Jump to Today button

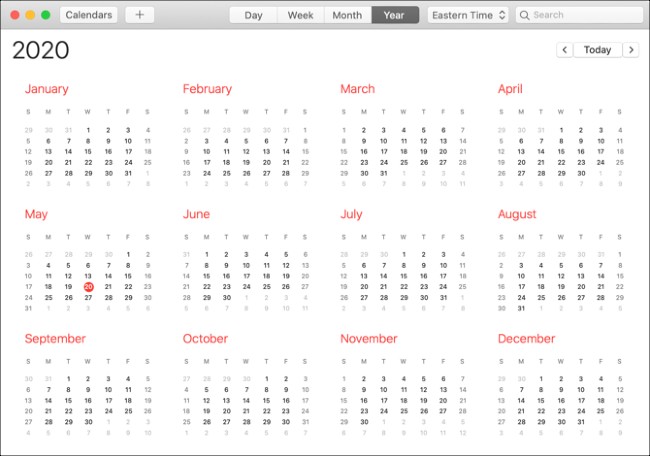pyautogui.click(x=597, y=50)
